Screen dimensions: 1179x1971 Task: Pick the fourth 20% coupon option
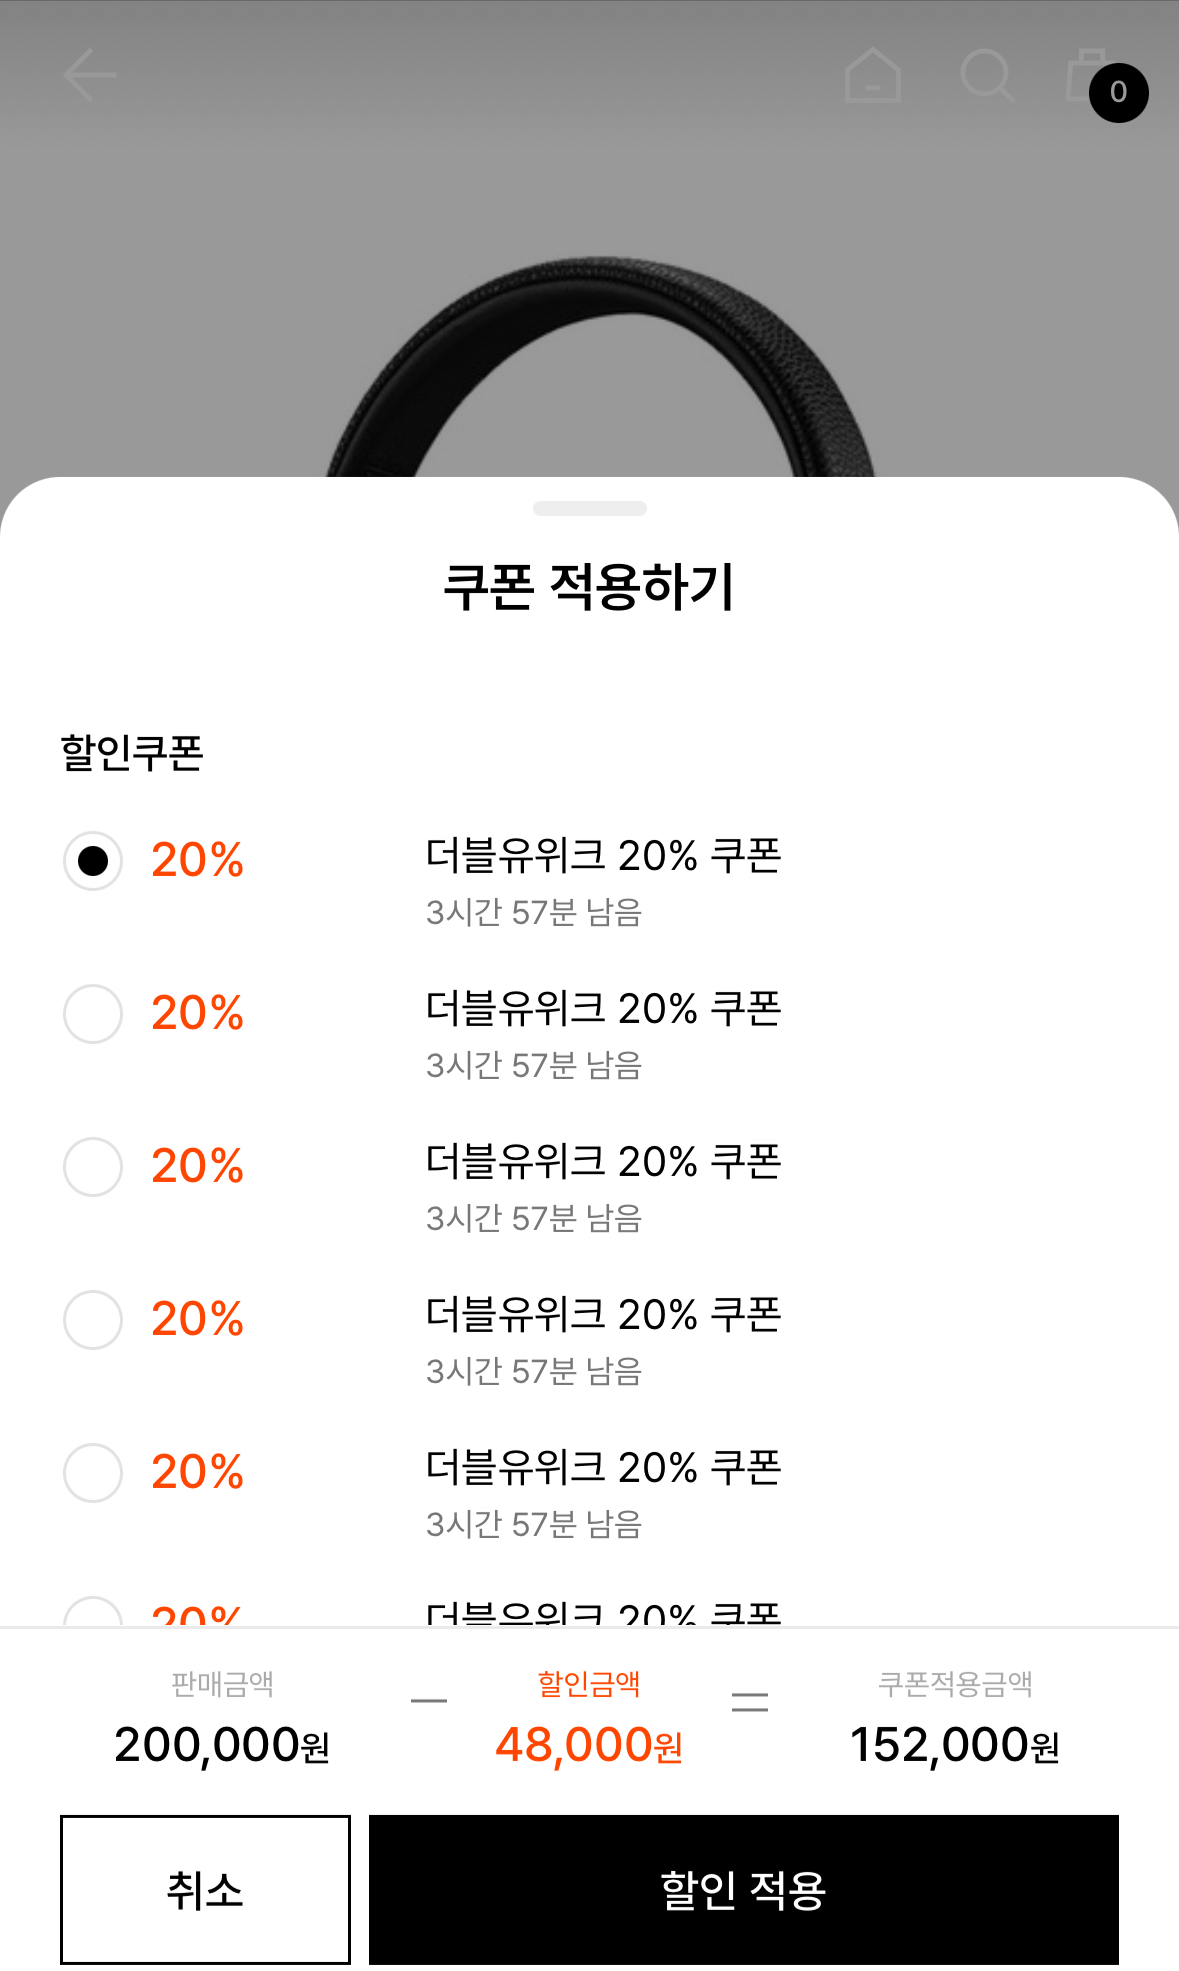click(x=93, y=1320)
